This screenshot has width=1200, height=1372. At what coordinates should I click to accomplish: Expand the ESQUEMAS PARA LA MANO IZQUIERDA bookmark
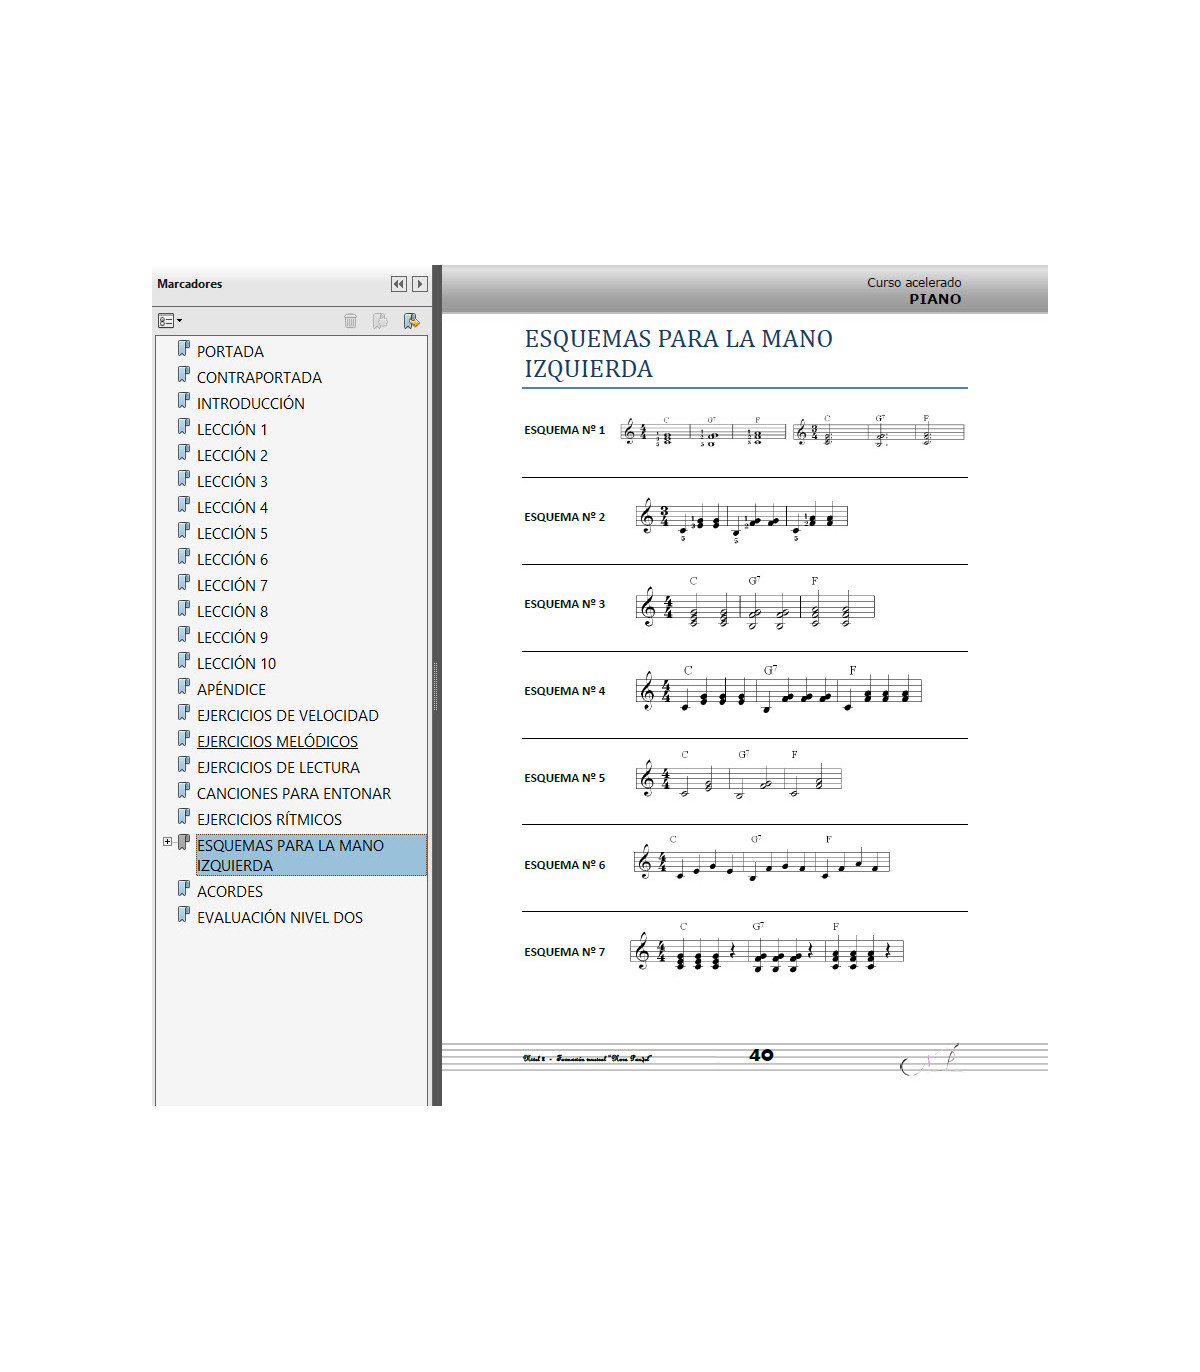point(167,842)
